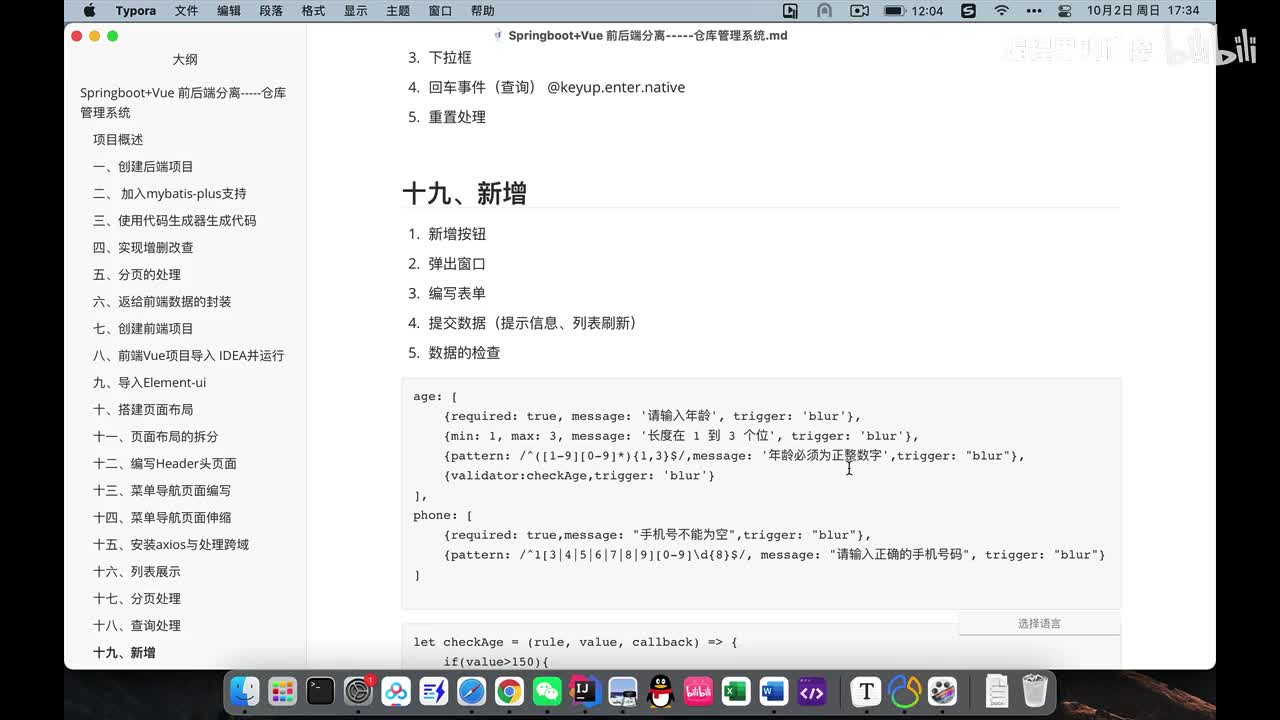Navigate to 十七、分页处理 outline item
Image resolution: width=1280 pixels, height=720 pixels.
tap(137, 598)
